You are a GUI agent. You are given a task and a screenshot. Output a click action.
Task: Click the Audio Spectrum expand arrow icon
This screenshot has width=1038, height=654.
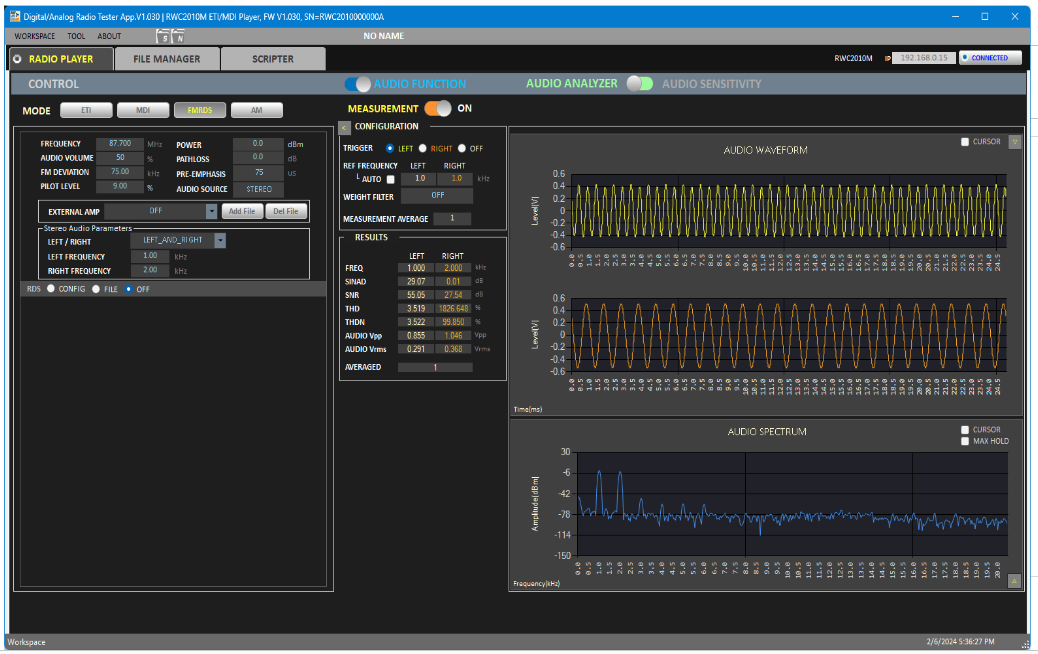click(x=1014, y=580)
